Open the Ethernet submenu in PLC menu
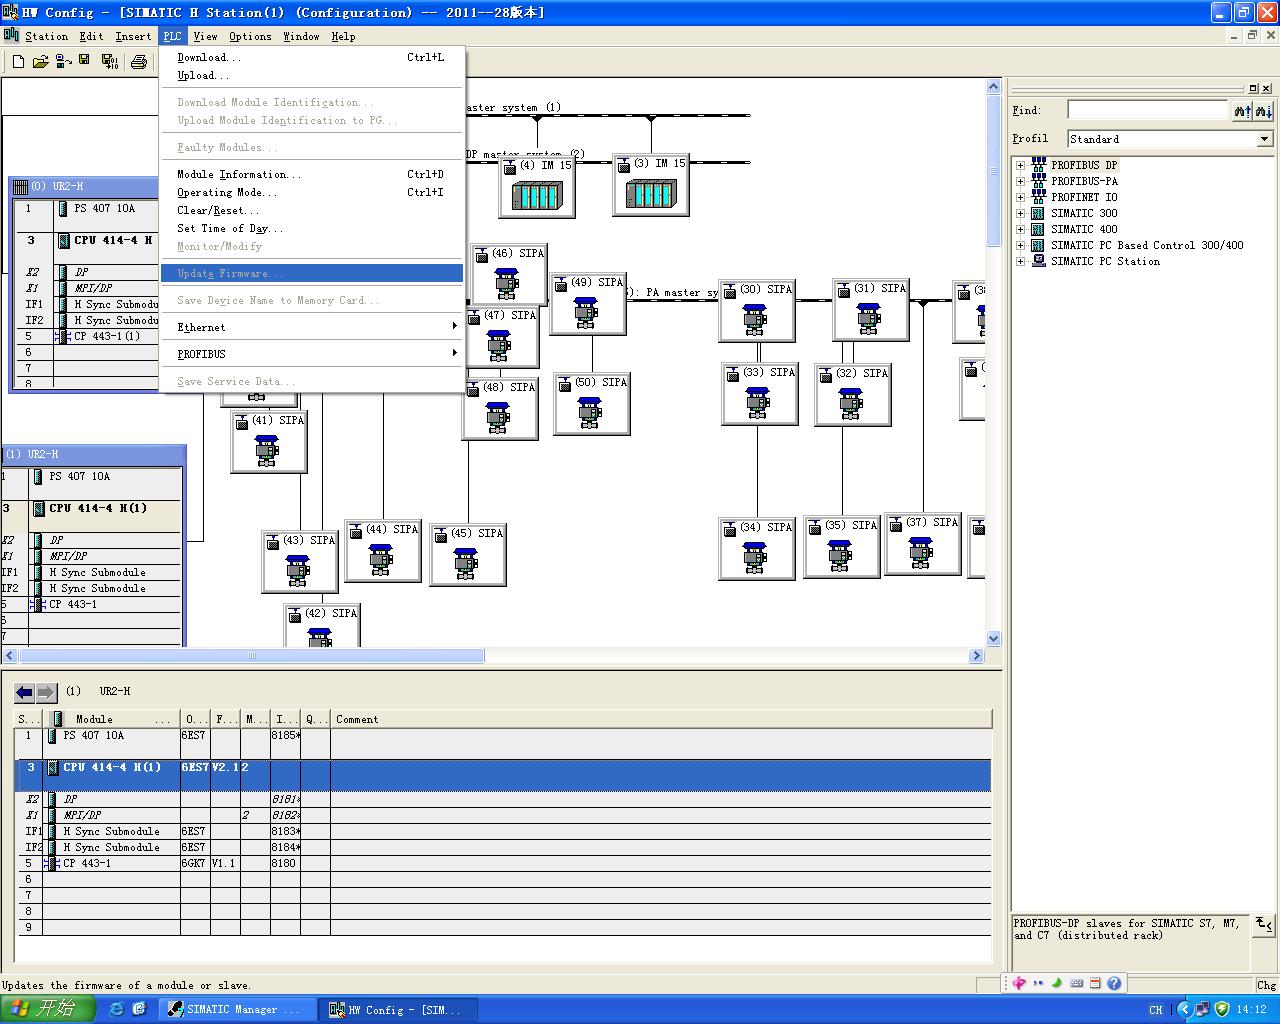Image resolution: width=1280 pixels, height=1024 pixels. [312, 327]
